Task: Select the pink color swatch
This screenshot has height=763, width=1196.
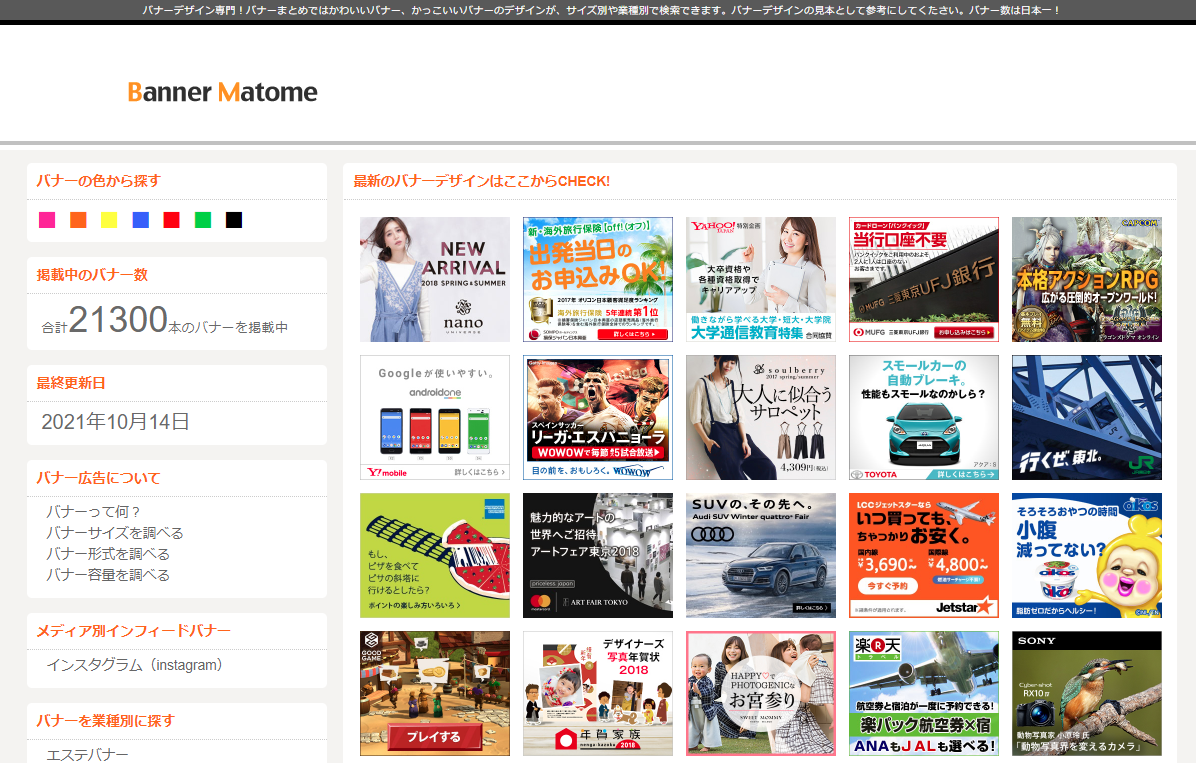Action: click(x=47, y=220)
